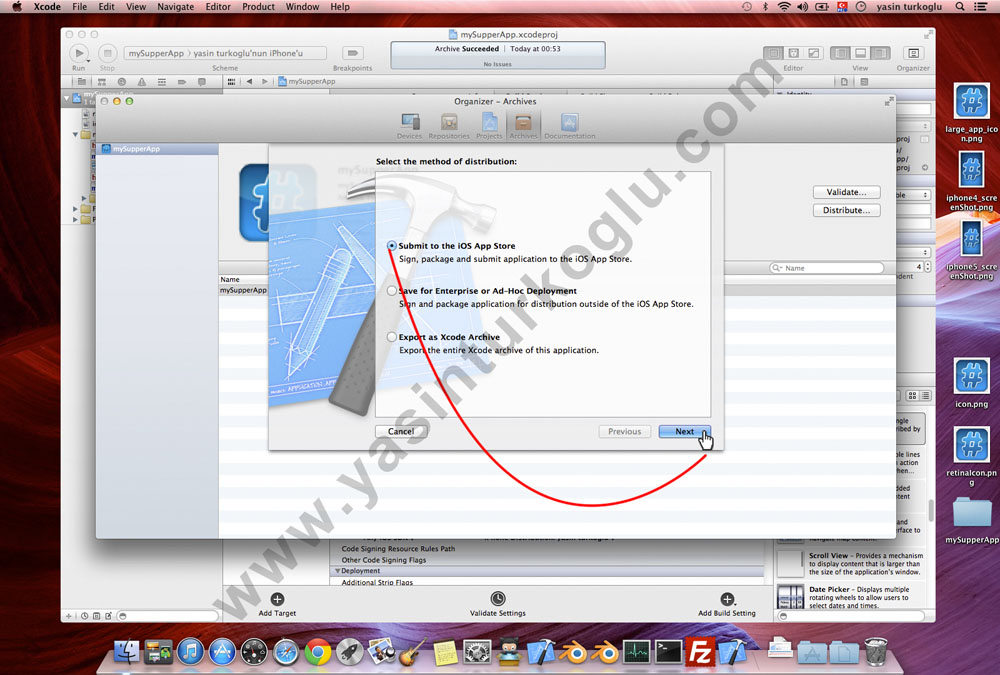
Task: Switch to the Version editor in Xcode
Action: (x=814, y=53)
